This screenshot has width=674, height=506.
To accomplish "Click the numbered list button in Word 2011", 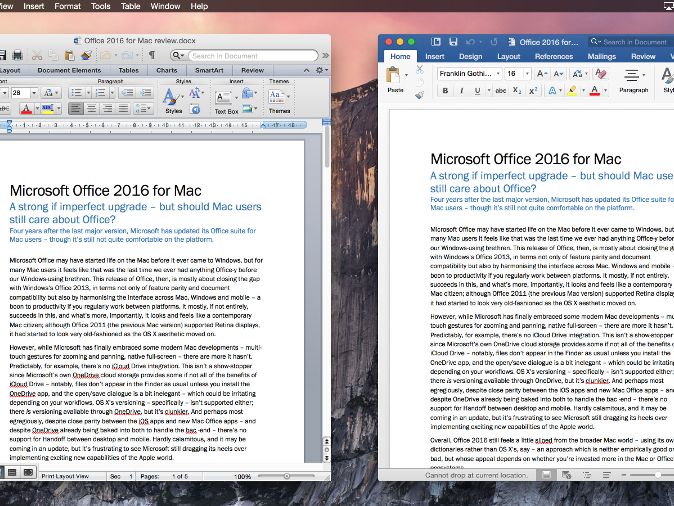I will pyautogui.click(x=101, y=92).
